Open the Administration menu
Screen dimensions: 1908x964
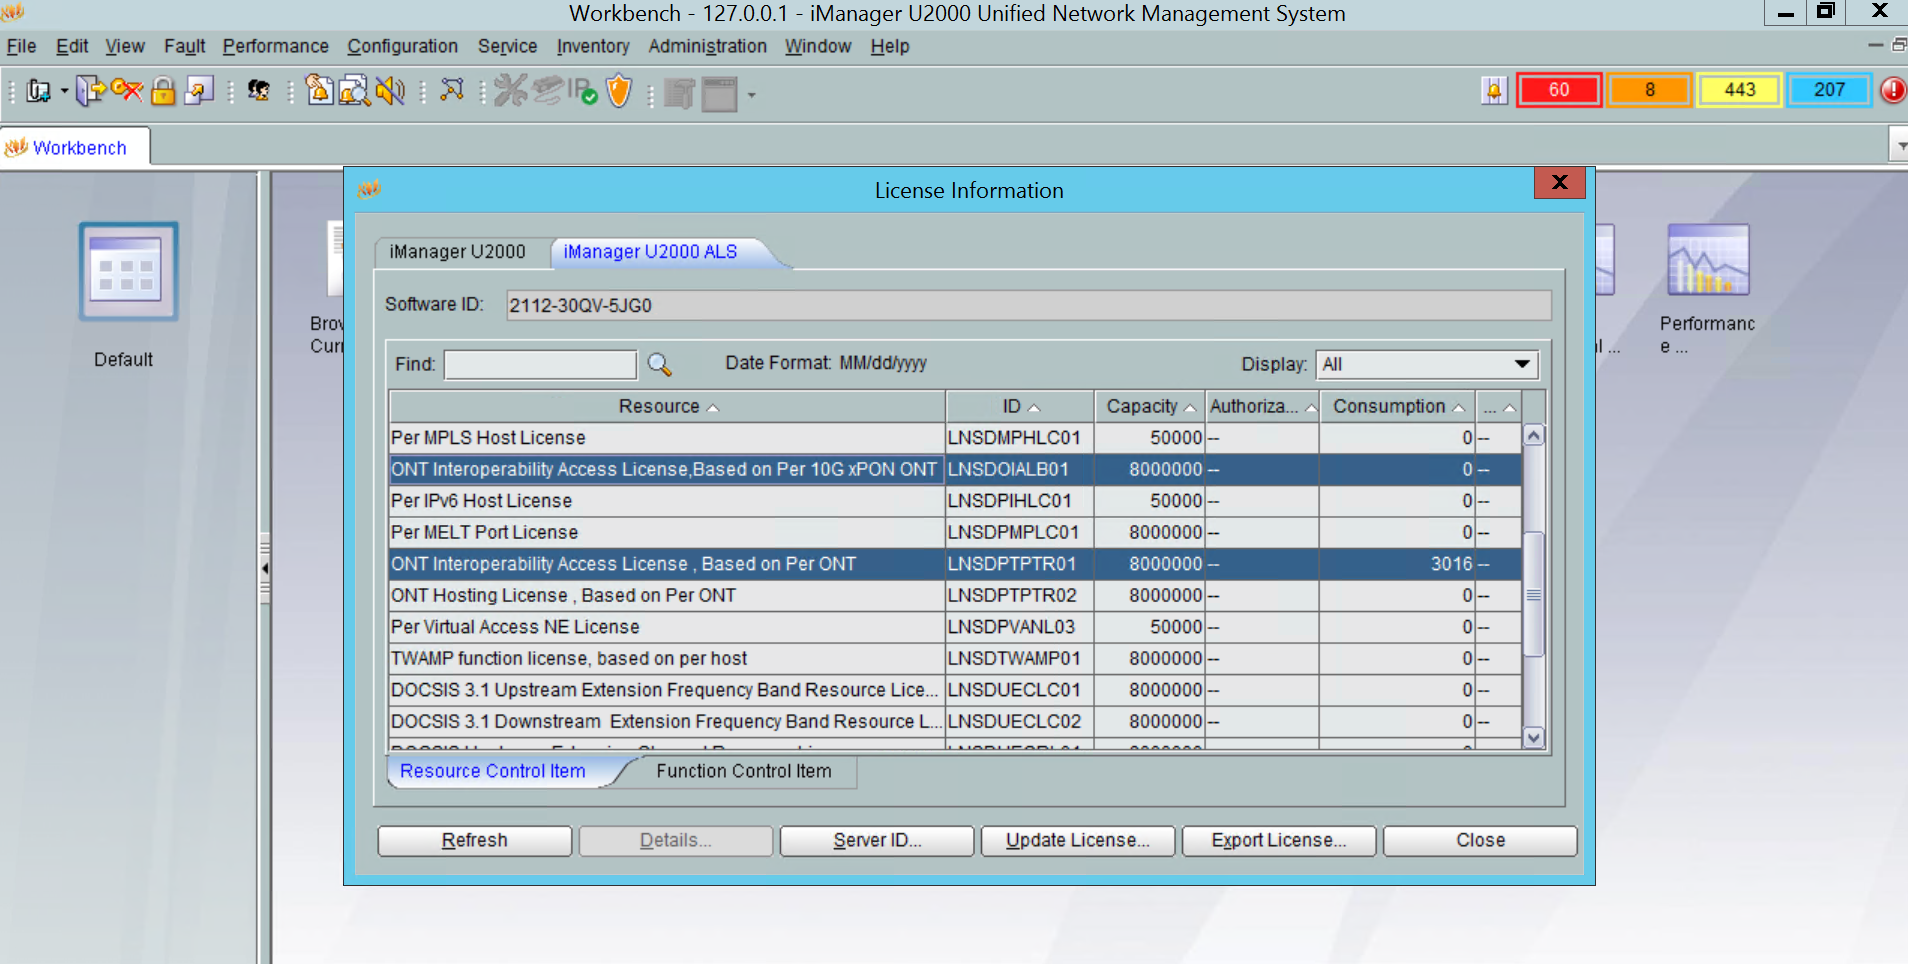pyautogui.click(x=707, y=46)
